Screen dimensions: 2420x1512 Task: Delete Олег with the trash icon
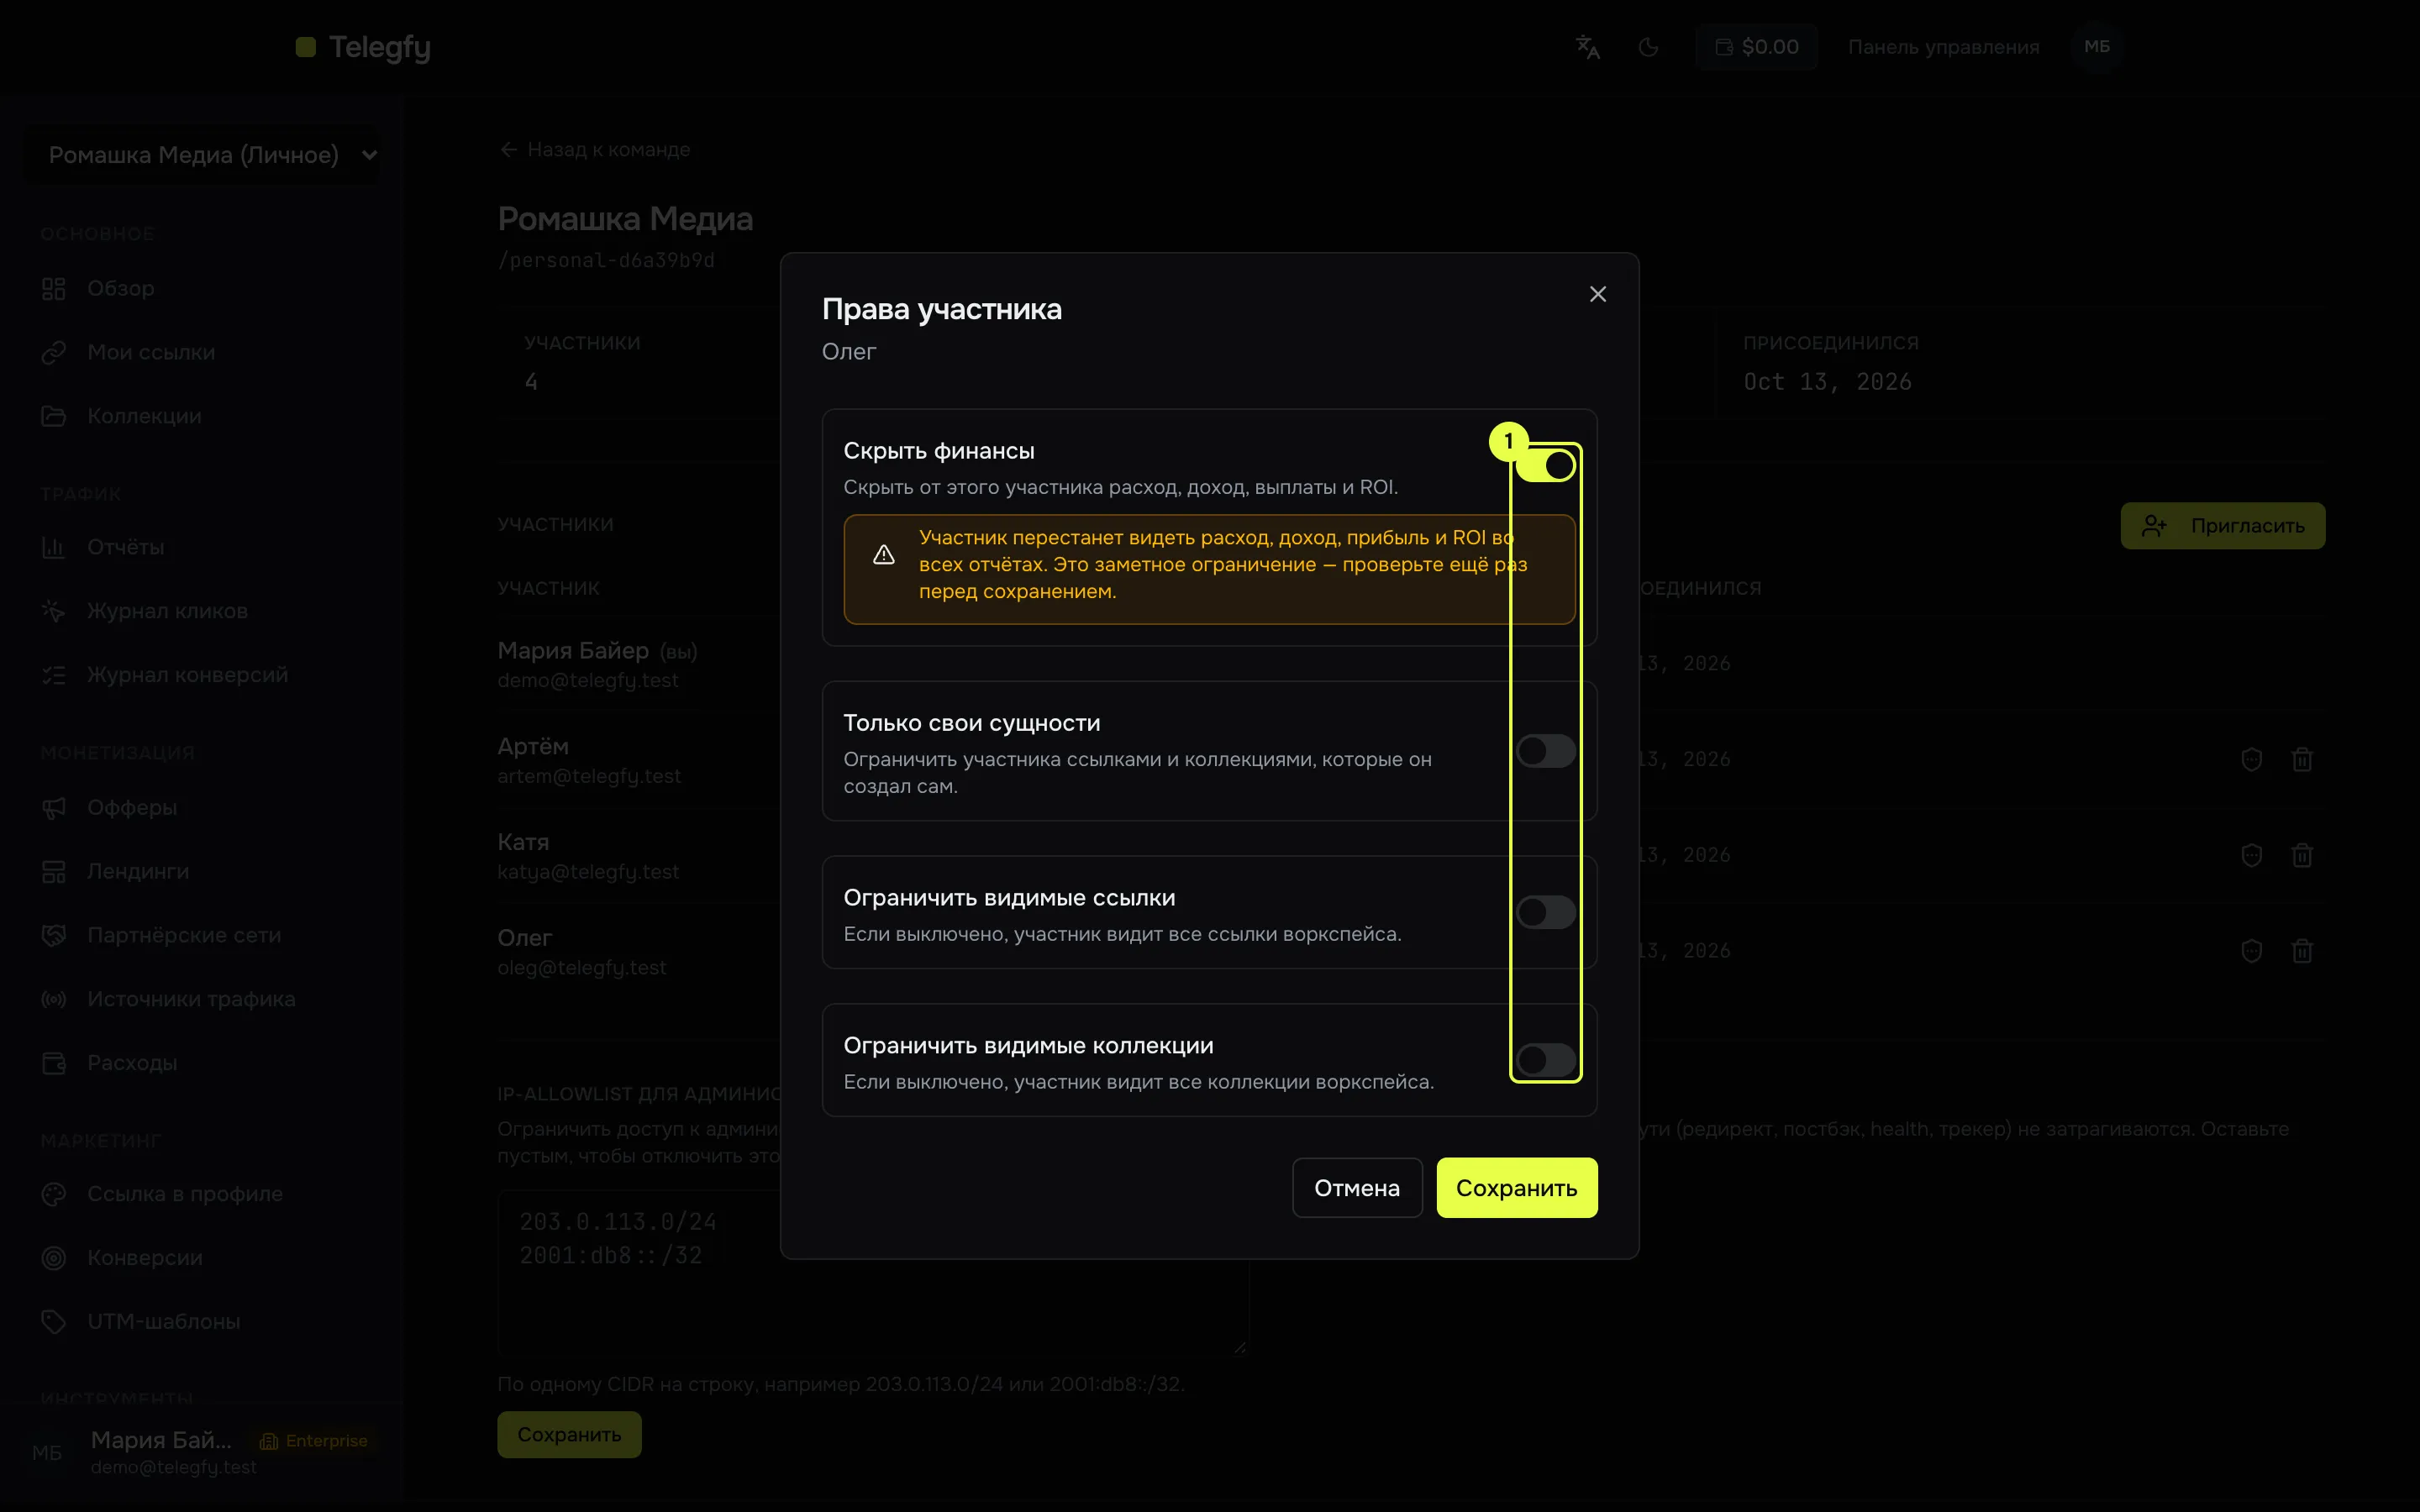point(2302,951)
